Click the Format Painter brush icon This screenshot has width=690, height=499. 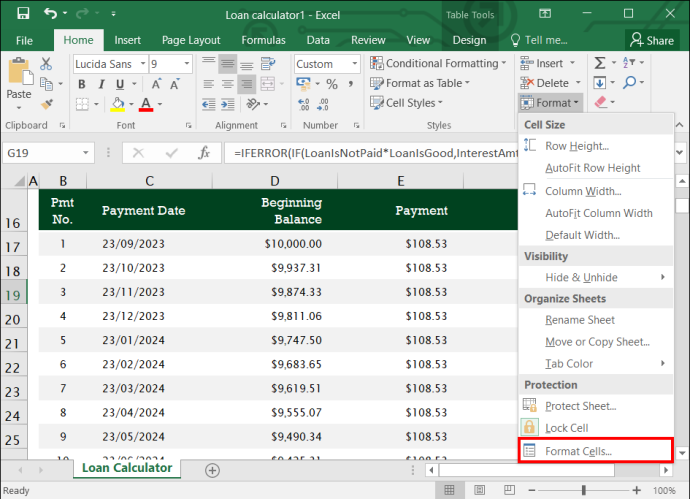(x=46, y=104)
